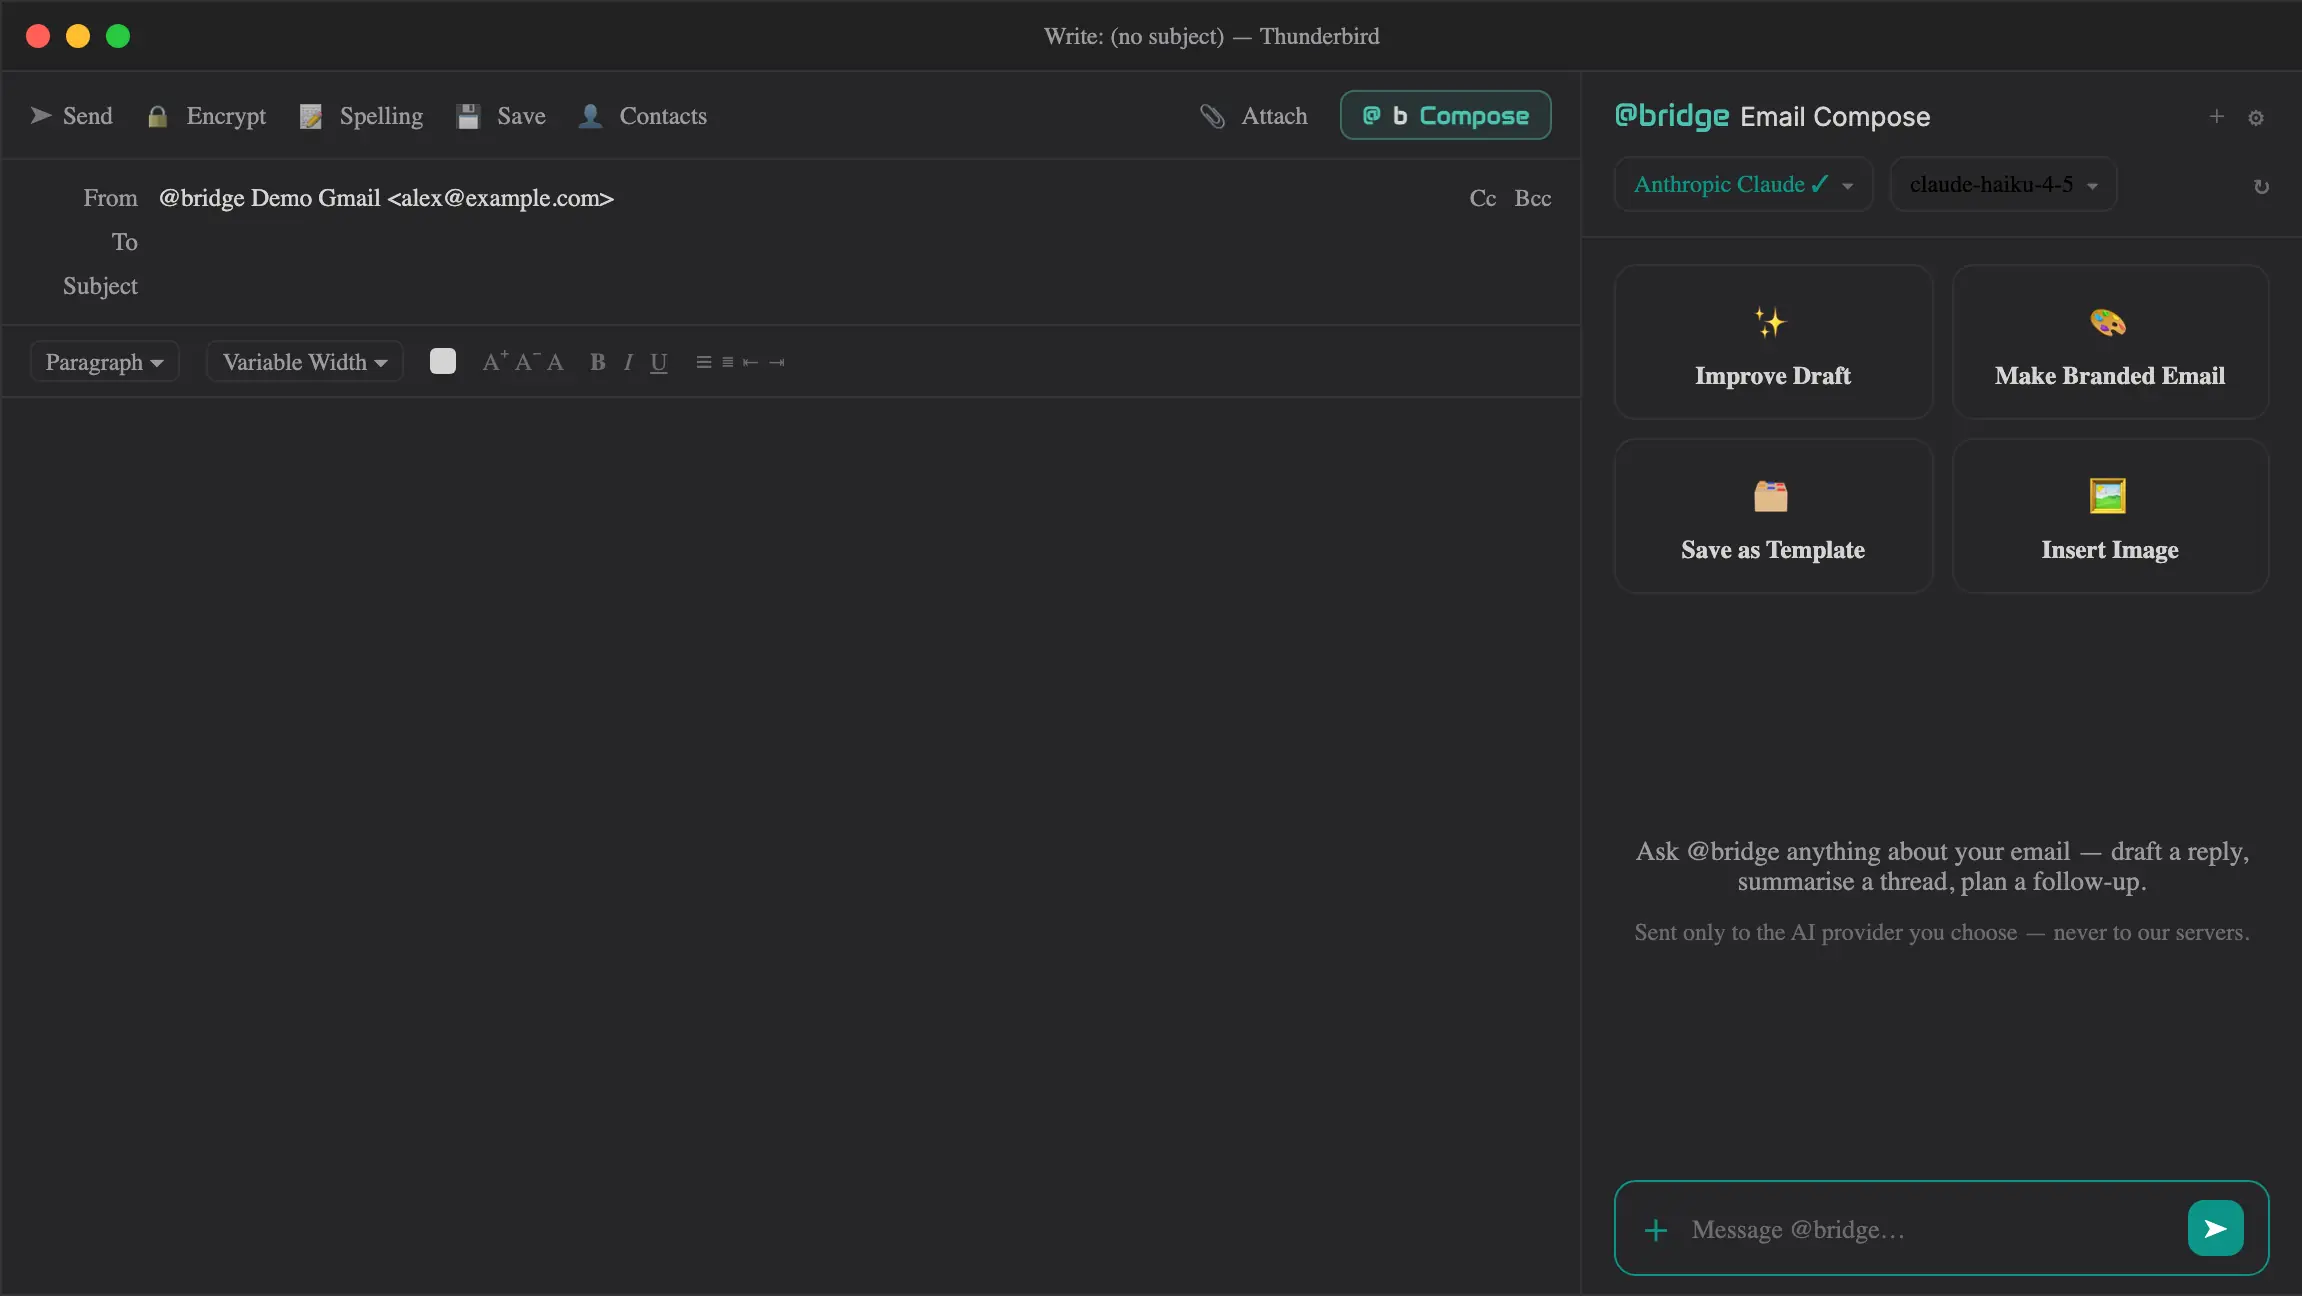
Task: Decrease font size with A- icon
Action: pyautogui.click(x=526, y=361)
